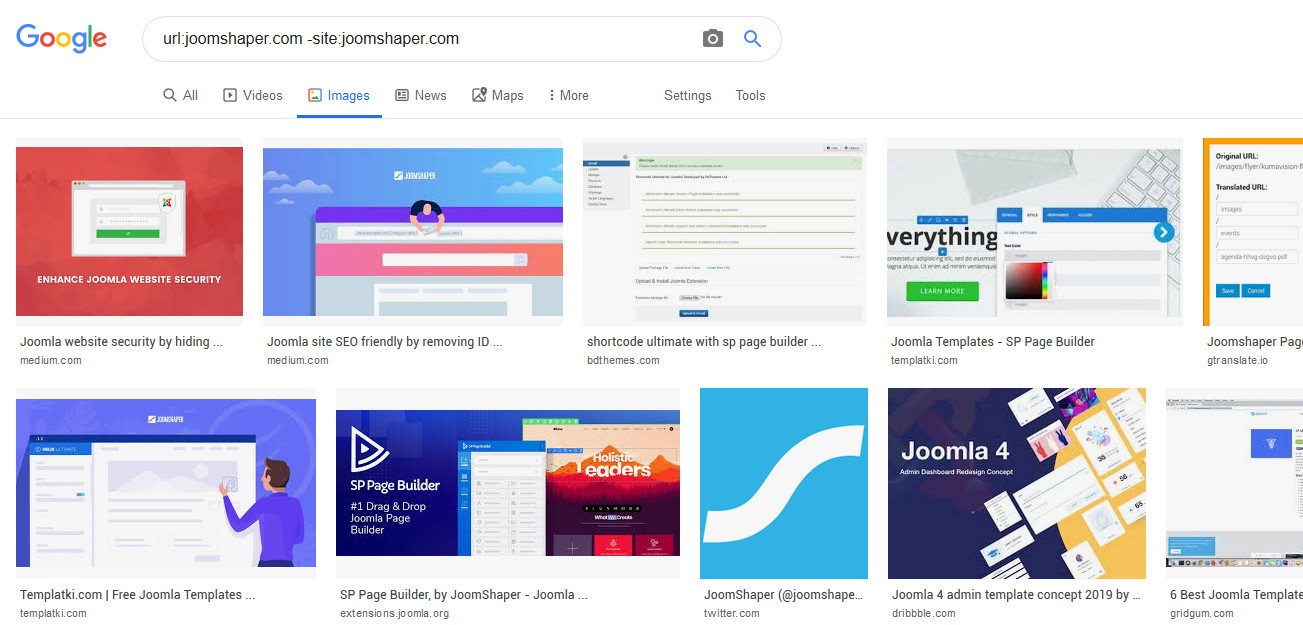Viewport: 1303px width, 625px height.
Task: Click twitter.com source label
Action: tap(732, 613)
